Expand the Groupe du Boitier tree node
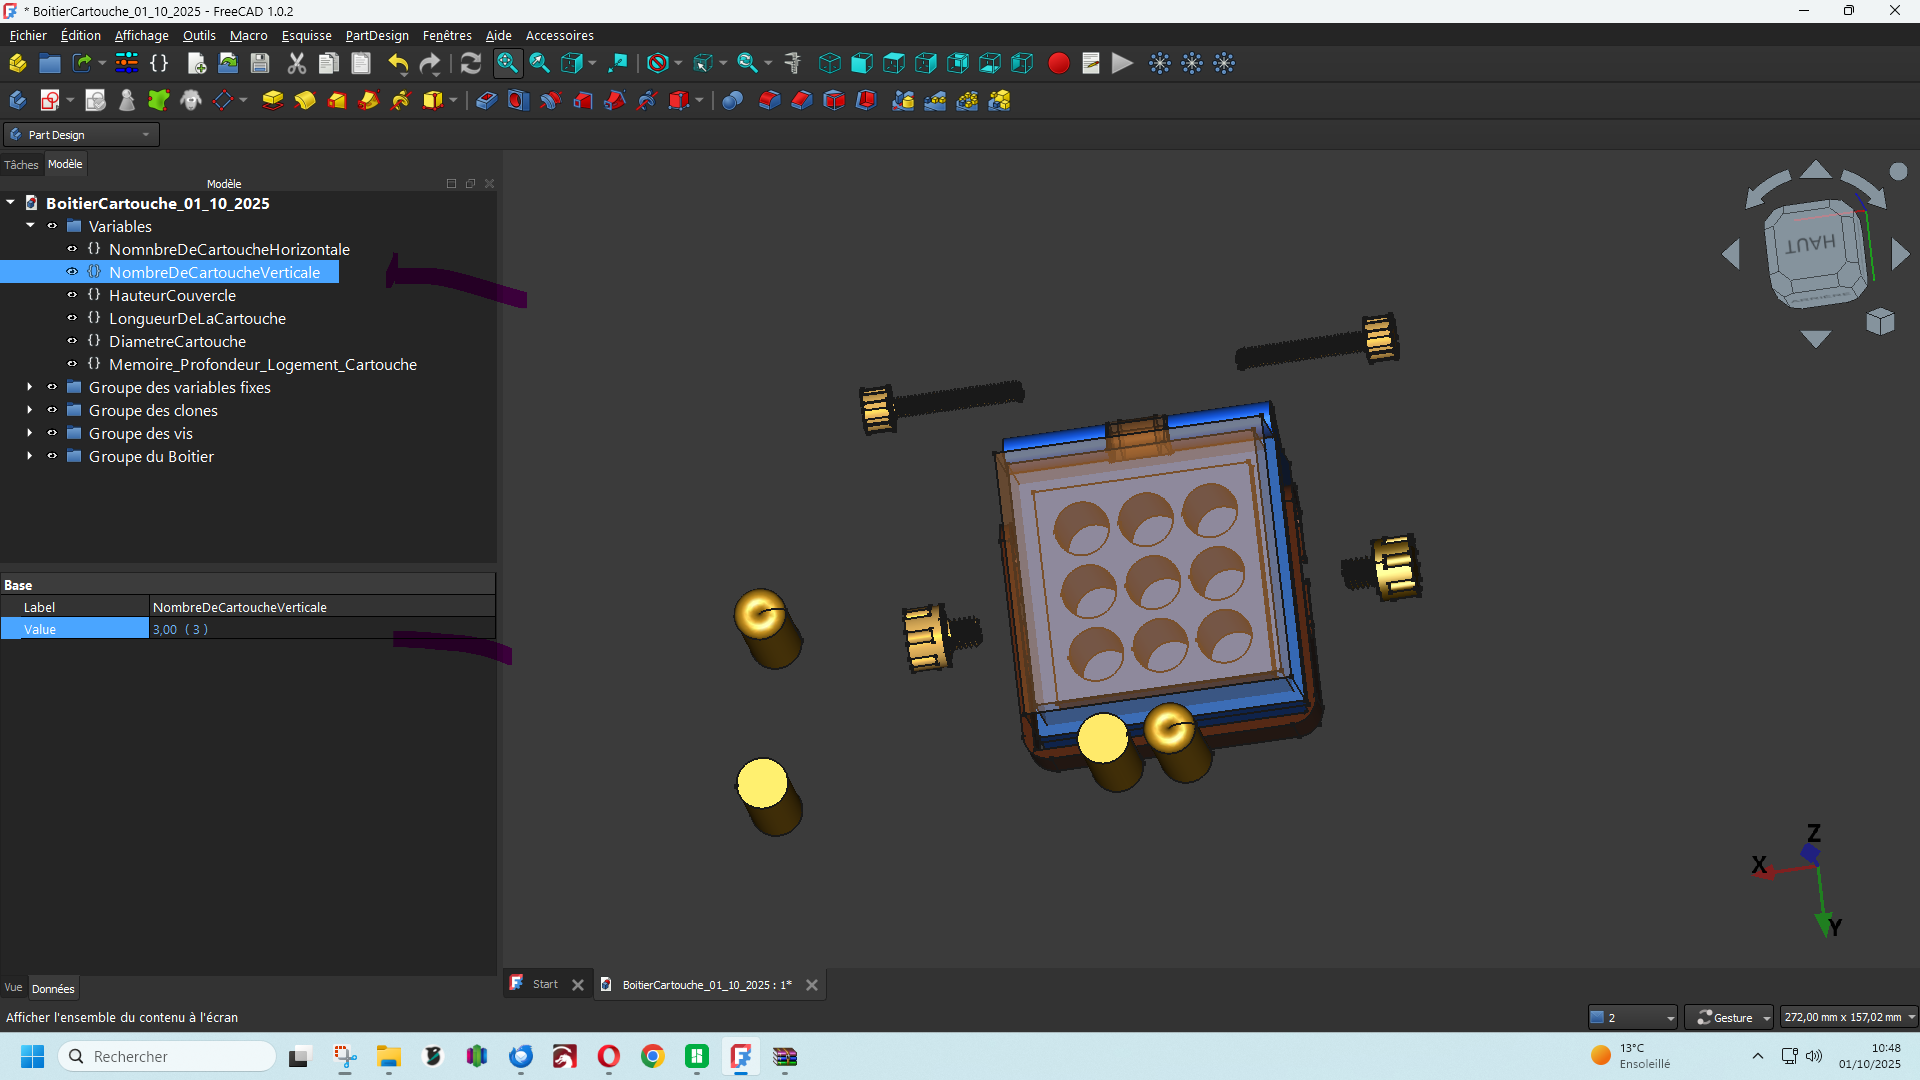1920x1080 pixels. (x=30, y=456)
